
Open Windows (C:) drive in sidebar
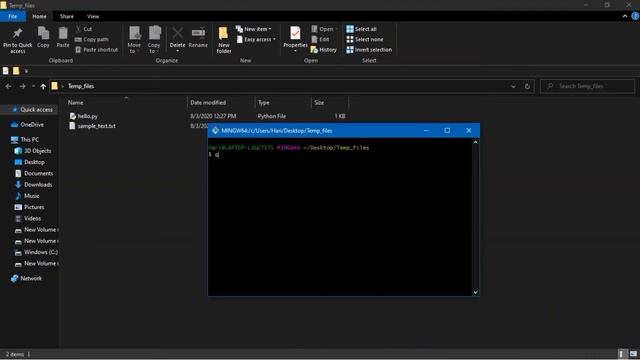(x=36, y=252)
